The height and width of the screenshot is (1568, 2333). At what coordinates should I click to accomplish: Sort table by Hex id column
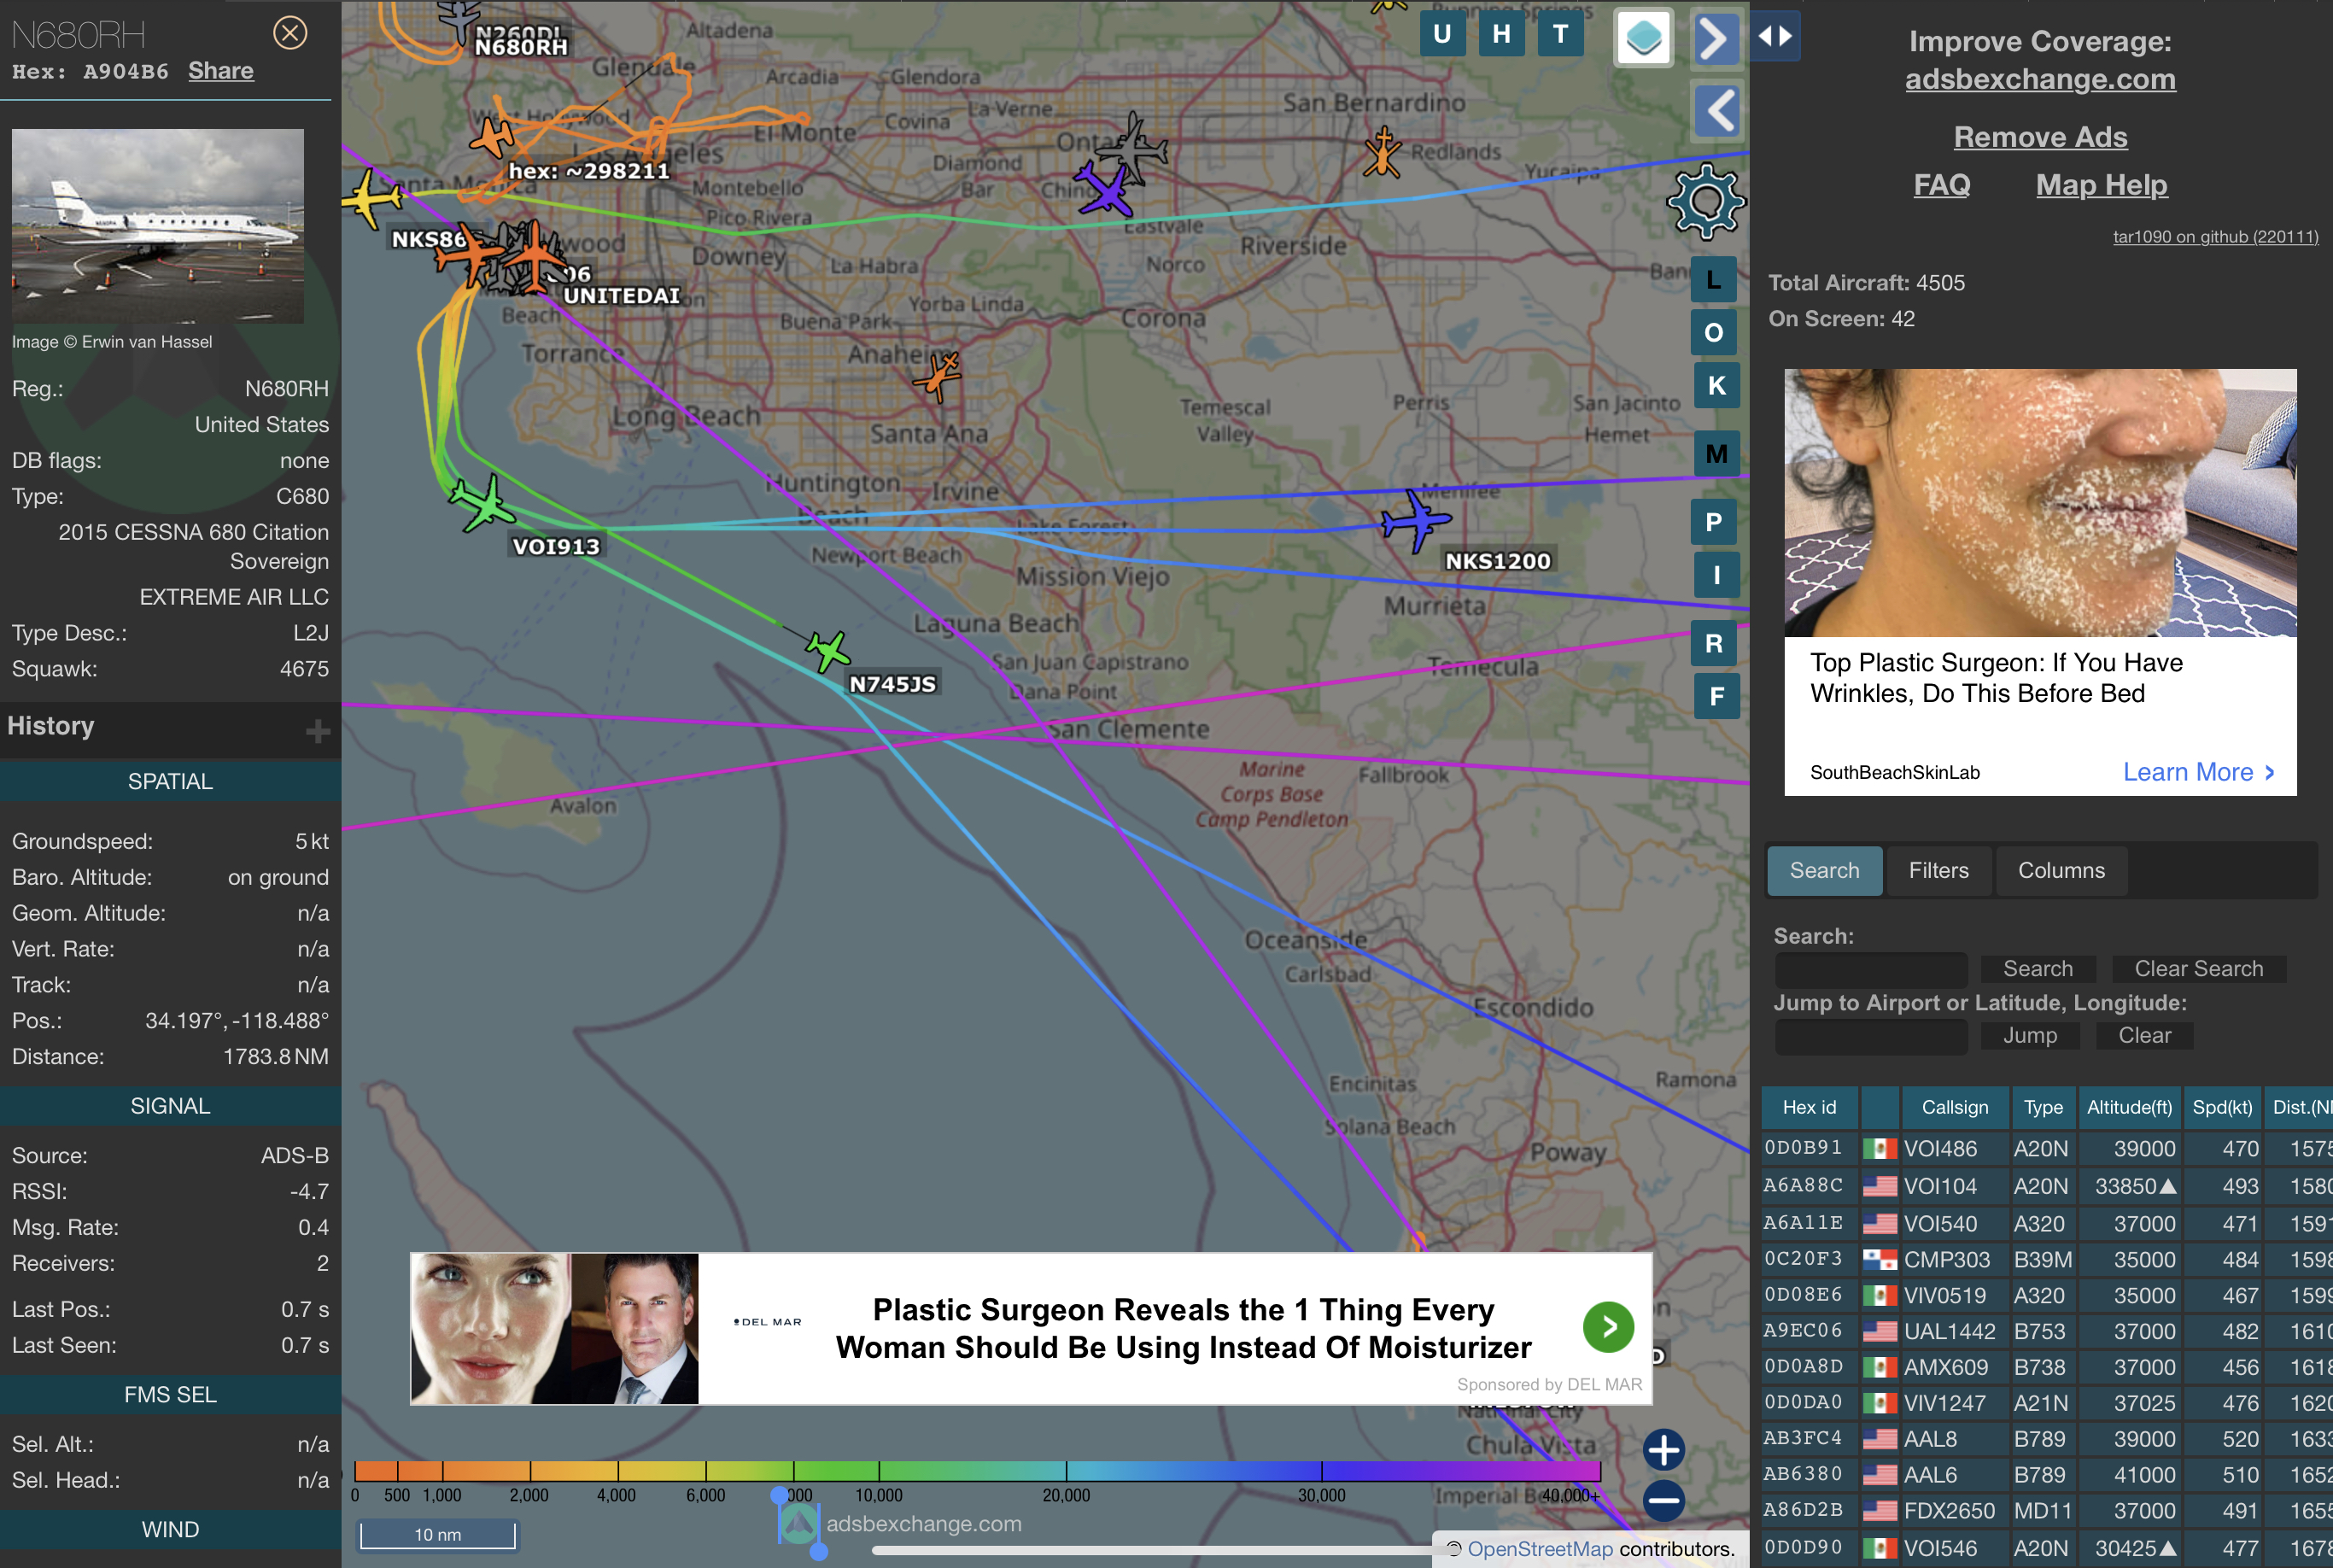point(1809,1107)
